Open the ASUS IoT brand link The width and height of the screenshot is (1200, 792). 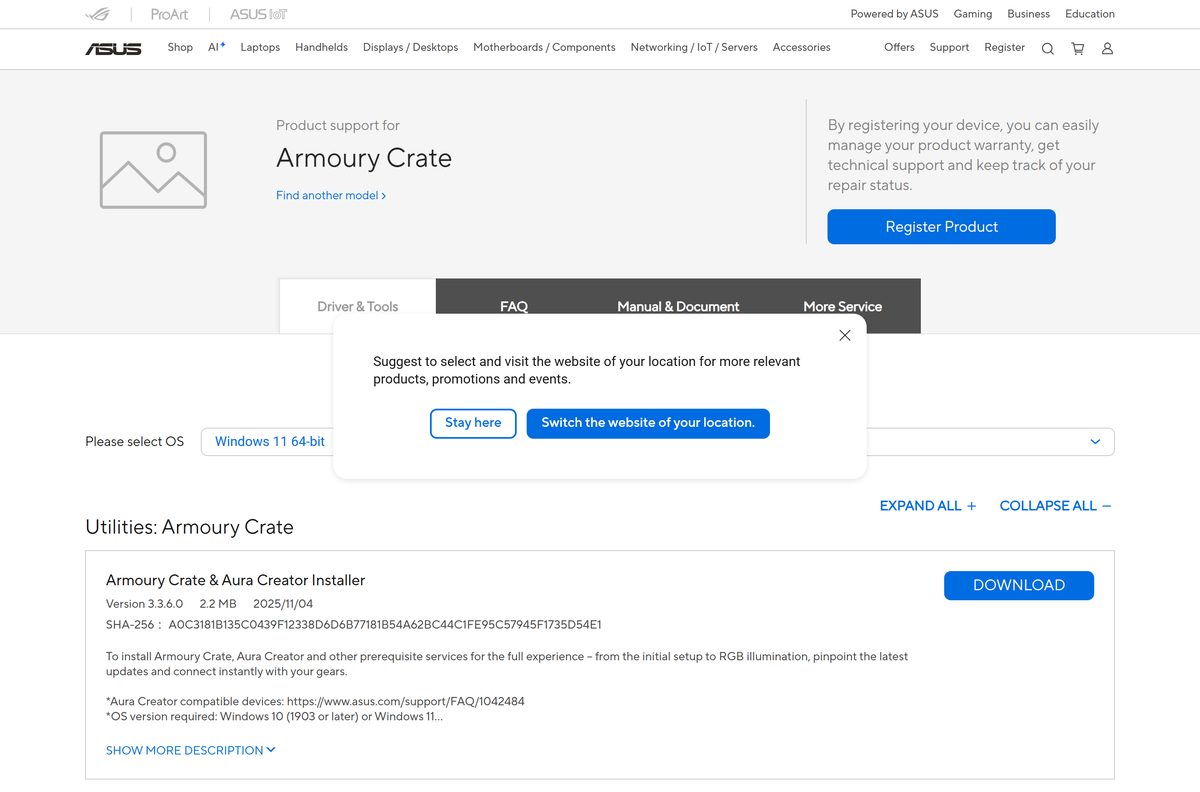point(259,14)
